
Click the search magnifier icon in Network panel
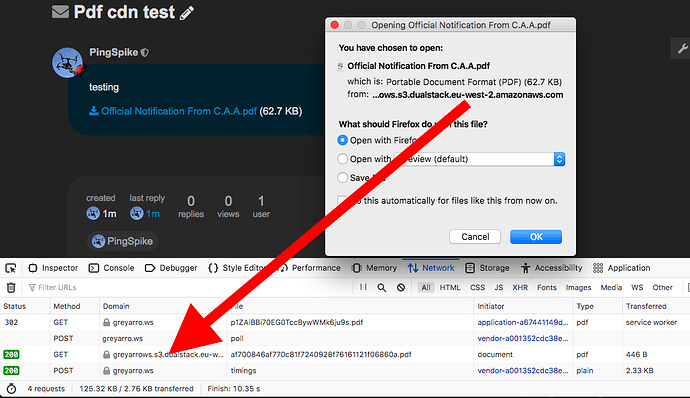(x=382, y=287)
